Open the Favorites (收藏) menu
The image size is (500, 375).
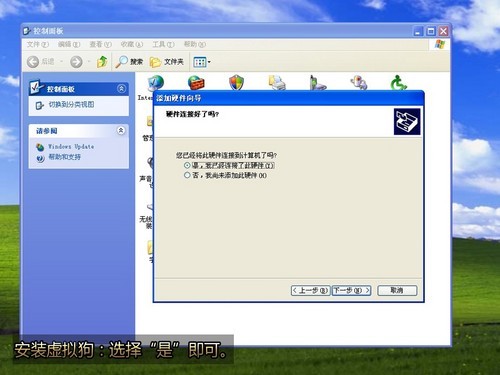[132, 44]
